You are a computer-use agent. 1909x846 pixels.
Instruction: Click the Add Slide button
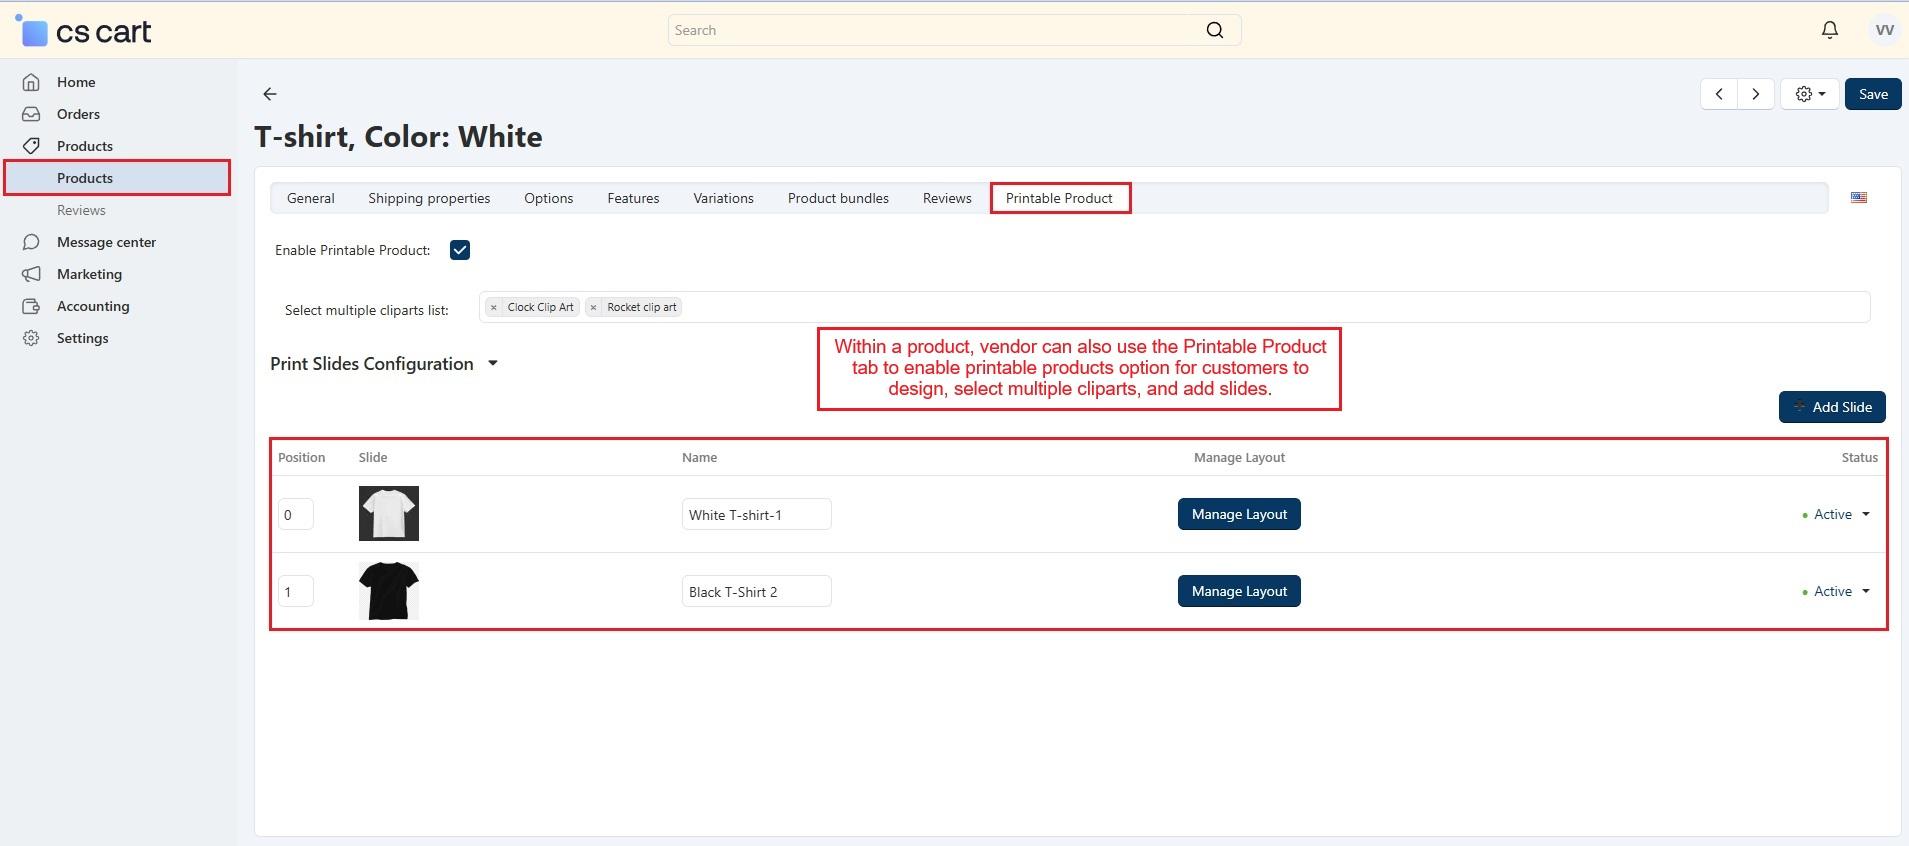tap(1831, 407)
